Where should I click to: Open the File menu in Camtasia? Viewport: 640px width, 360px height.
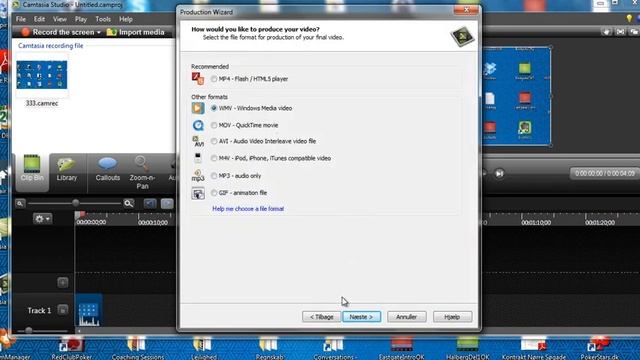click(21, 19)
